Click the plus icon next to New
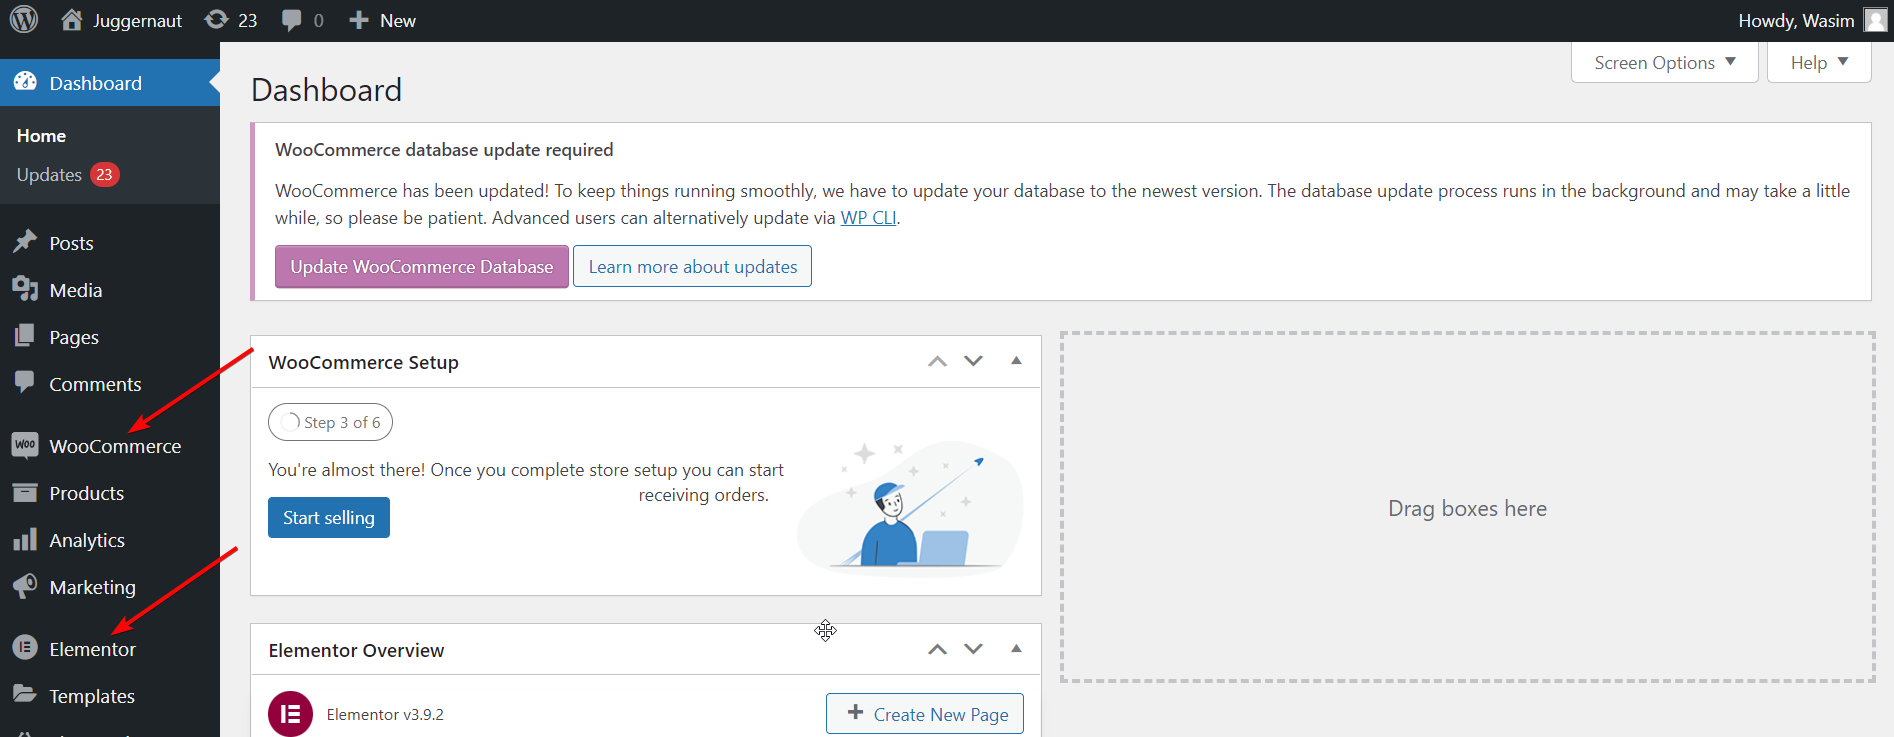1894x737 pixels. pyautogui.click(x=359, y=20)
